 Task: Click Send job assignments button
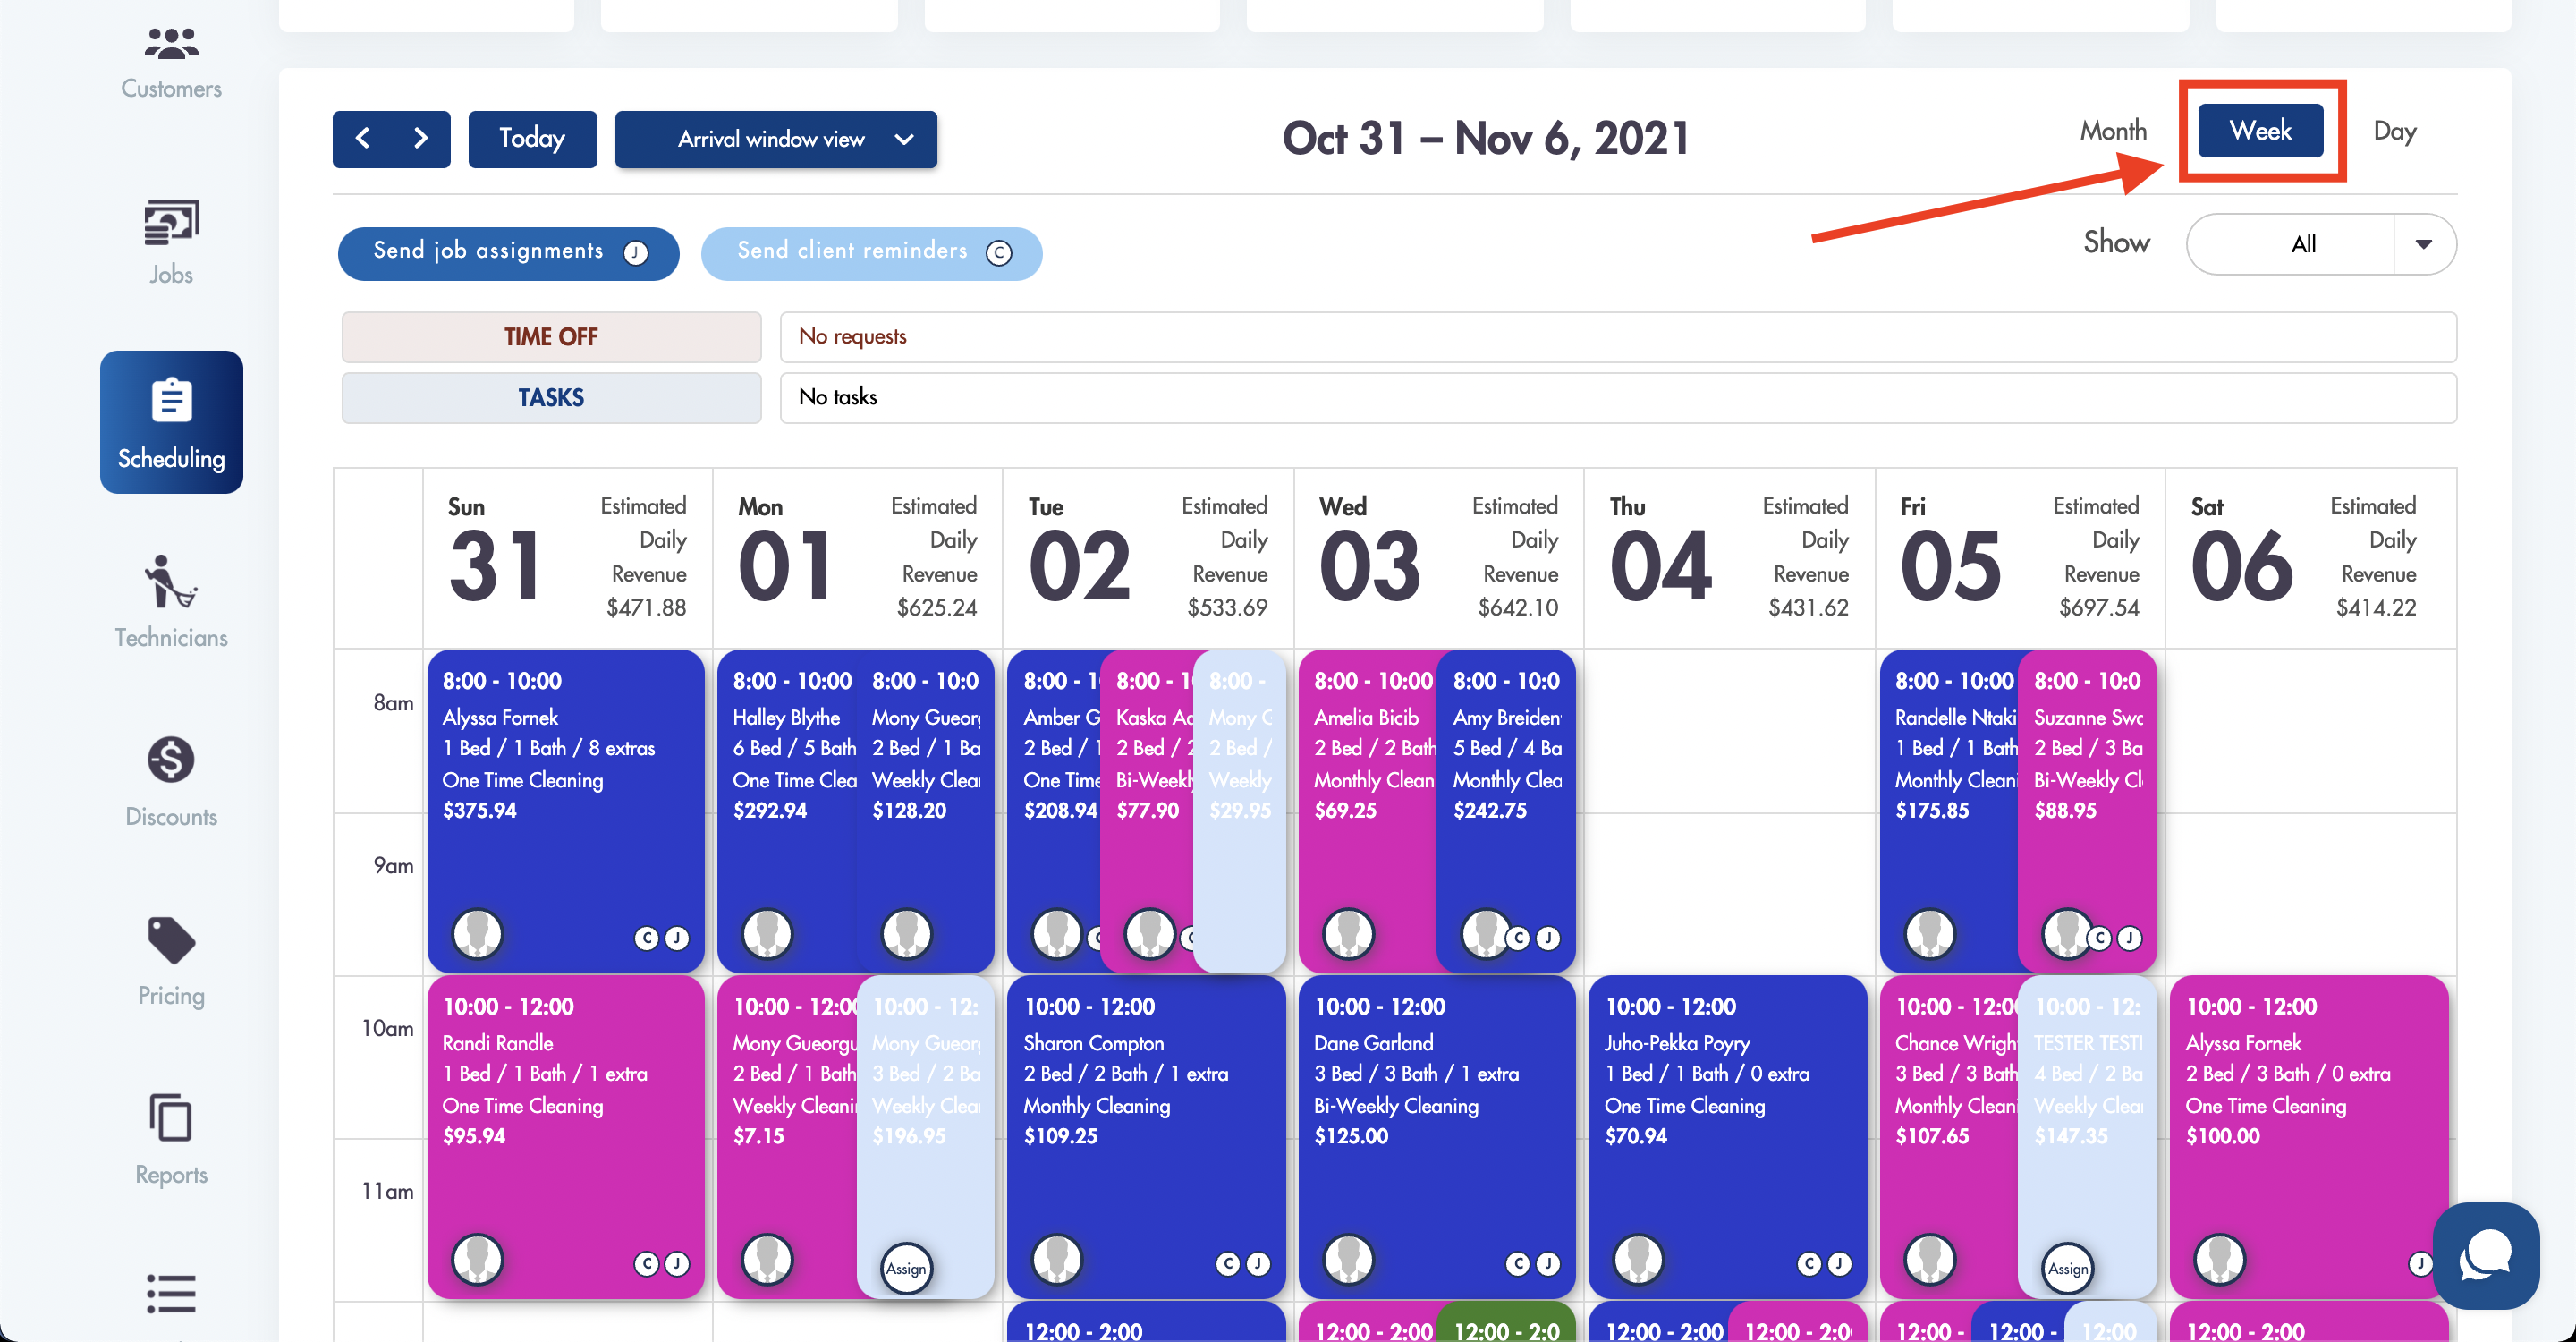pos(508,252)
